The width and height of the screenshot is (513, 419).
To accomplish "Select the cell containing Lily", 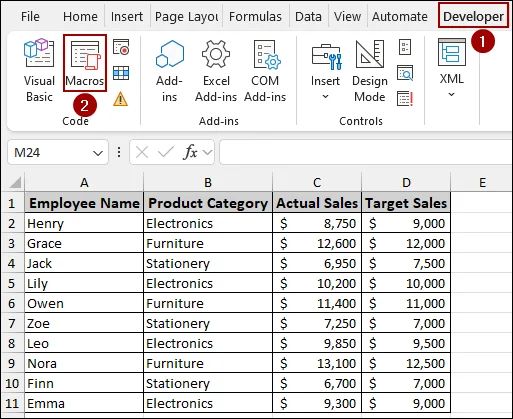I will (84, 283).
